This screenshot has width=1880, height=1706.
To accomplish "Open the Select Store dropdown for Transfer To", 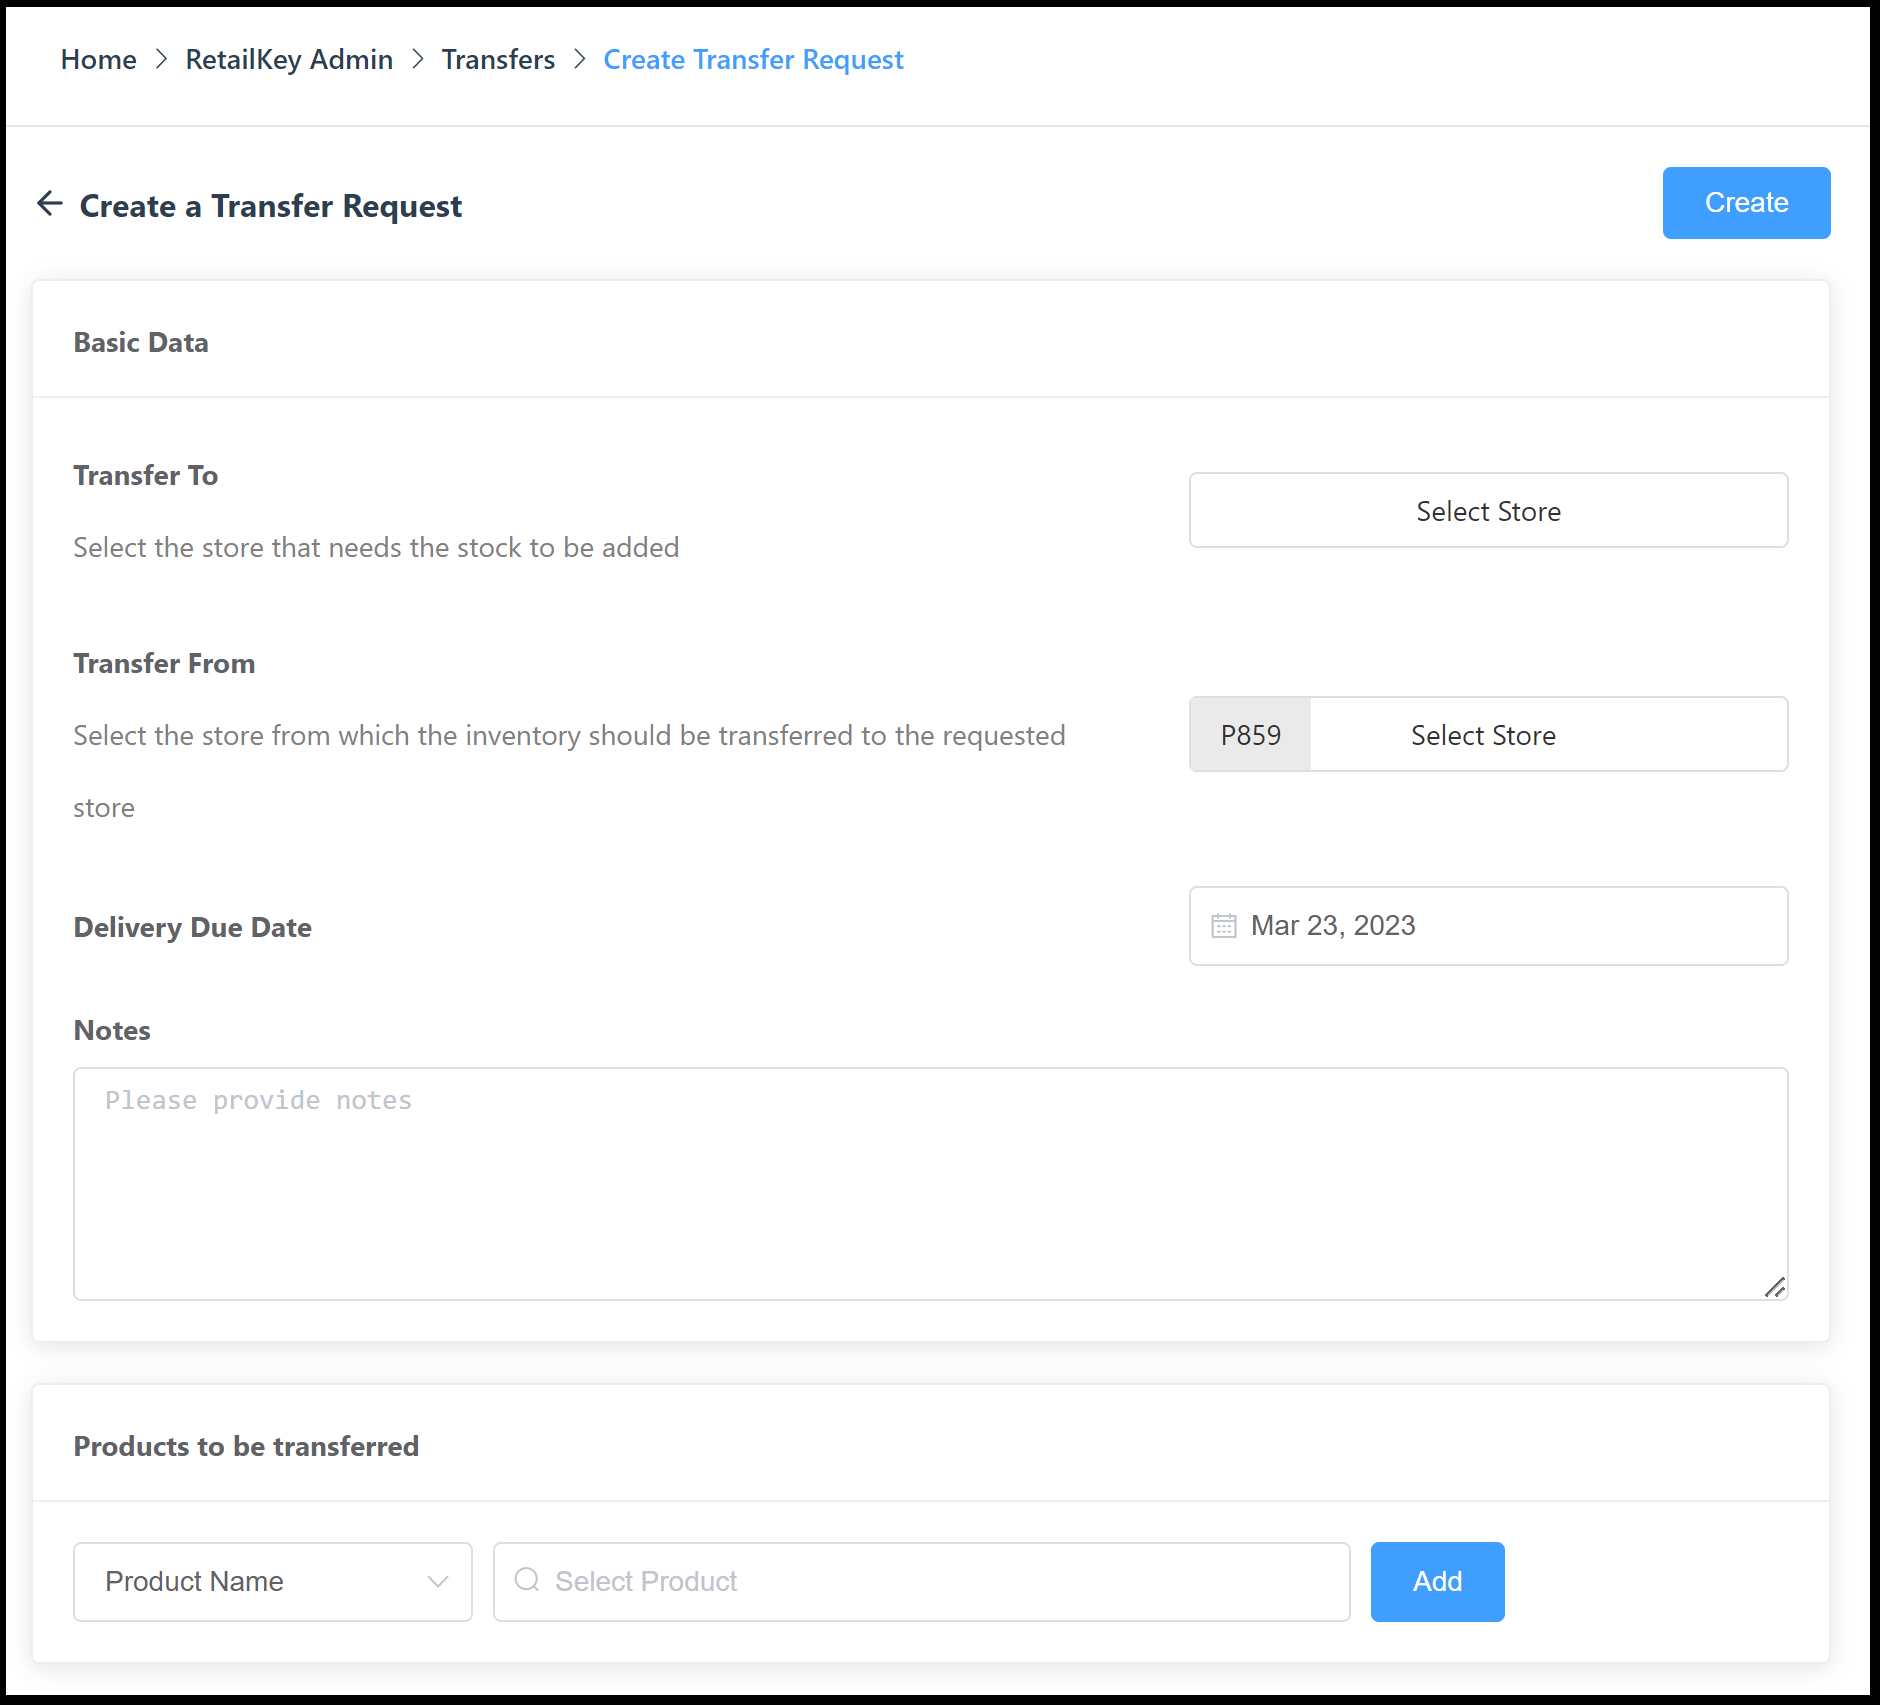I will [1487, 510].
